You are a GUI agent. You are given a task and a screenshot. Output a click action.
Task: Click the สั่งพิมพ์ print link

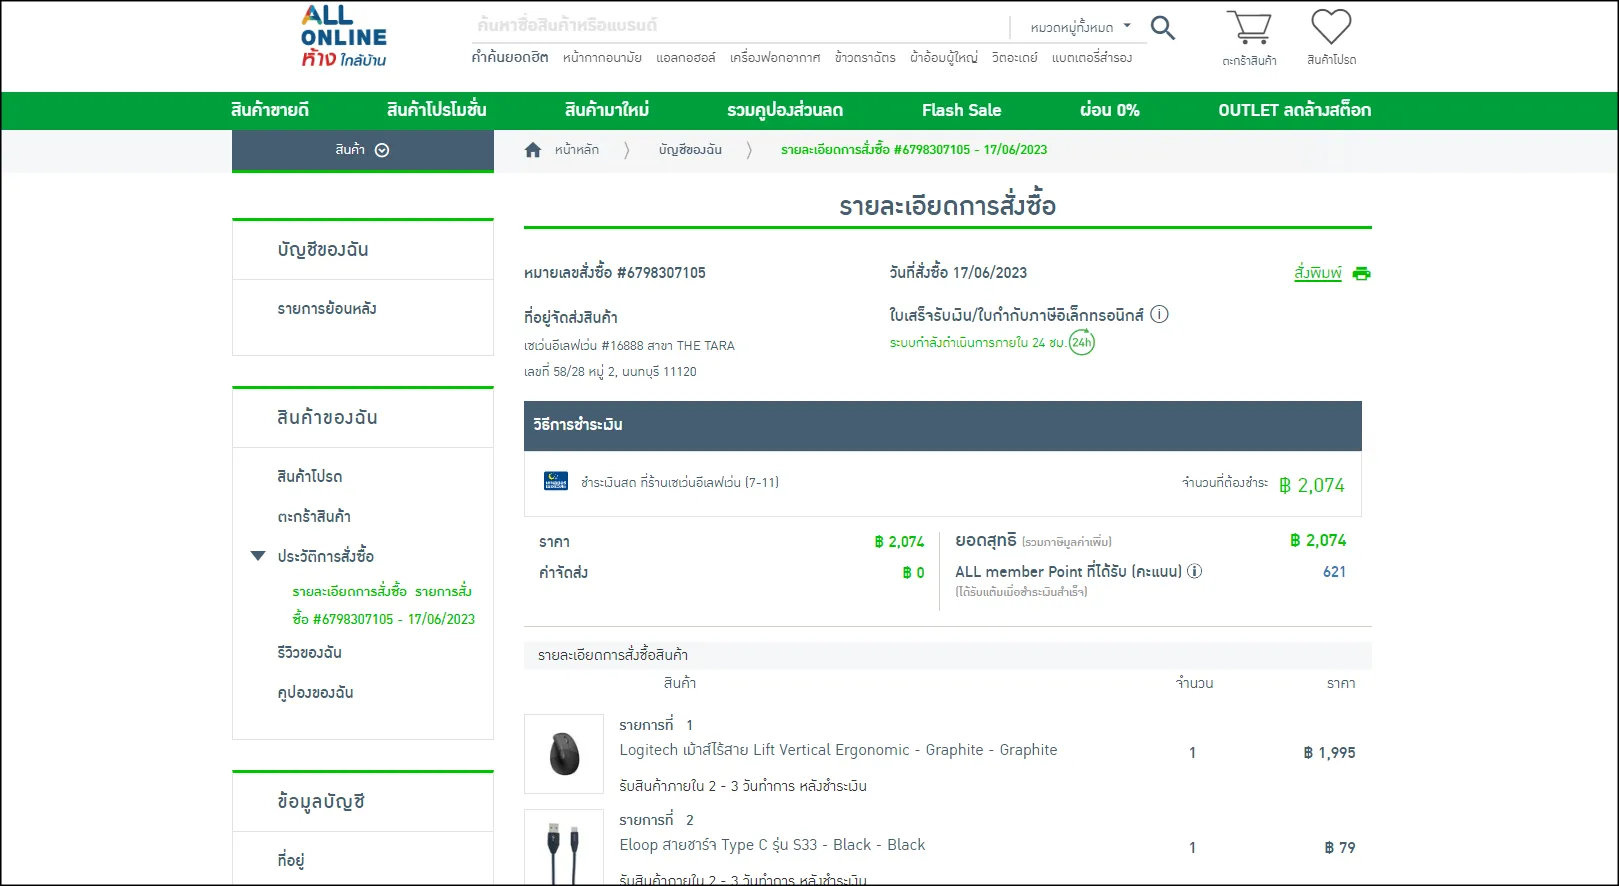coord(1317,273)
